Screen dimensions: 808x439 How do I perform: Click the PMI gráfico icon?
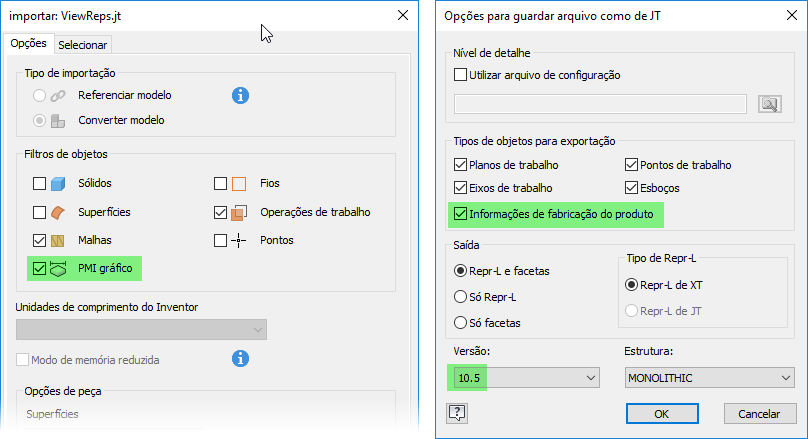click(x=59, y=269)
